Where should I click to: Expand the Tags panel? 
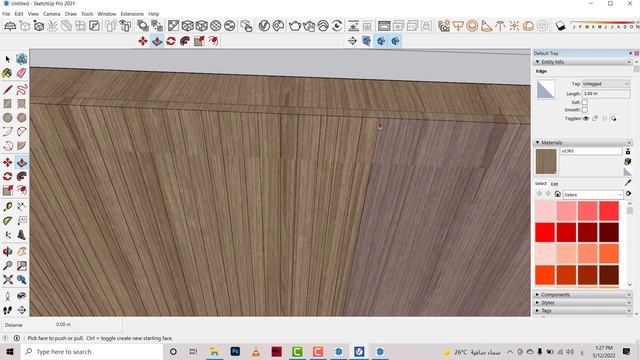click(537, 311)
